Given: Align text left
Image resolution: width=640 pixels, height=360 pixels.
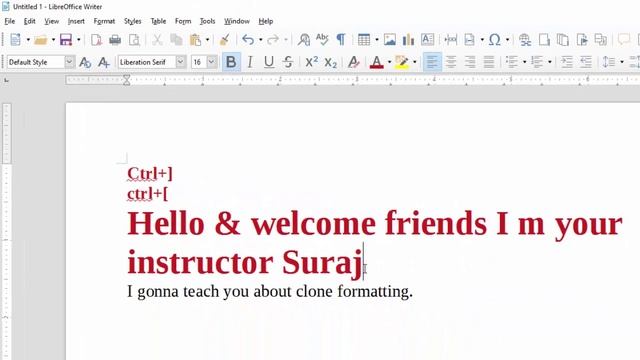Looking at the screenshot, I should (432, 62).
